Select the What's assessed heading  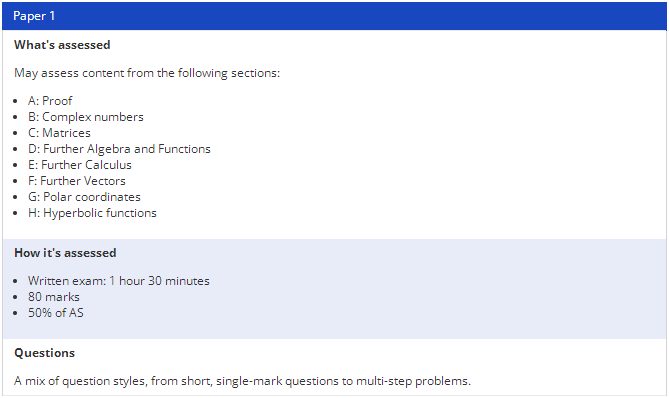(x=62, y=45)
